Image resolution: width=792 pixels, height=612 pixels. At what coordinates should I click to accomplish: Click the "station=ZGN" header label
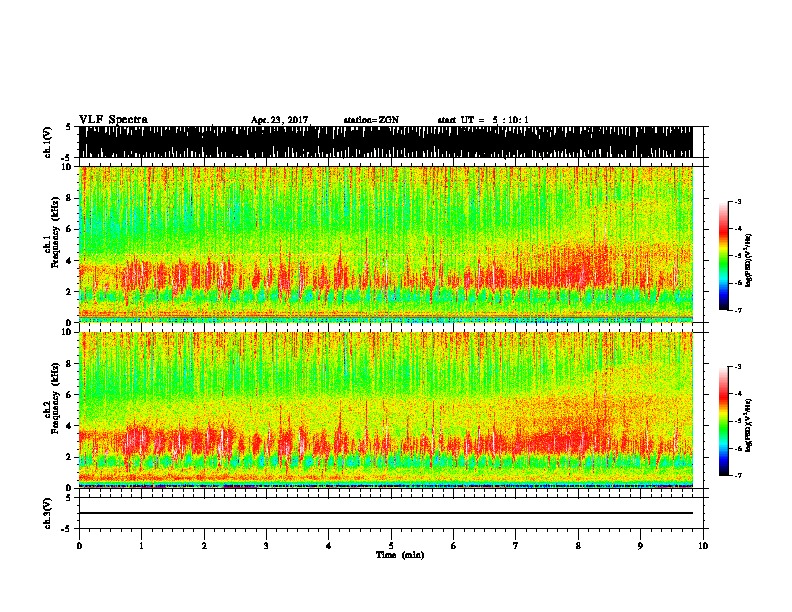pos(371,120)
